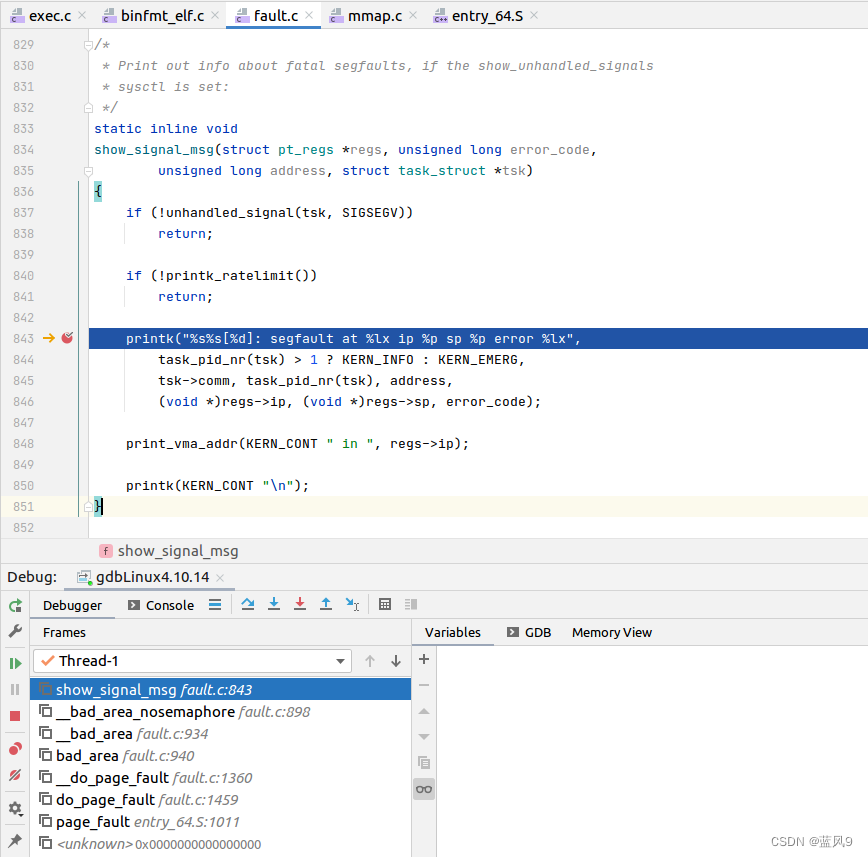Open the Thread-1 dropdown
868x857 pixels.
tap(193, 661)
